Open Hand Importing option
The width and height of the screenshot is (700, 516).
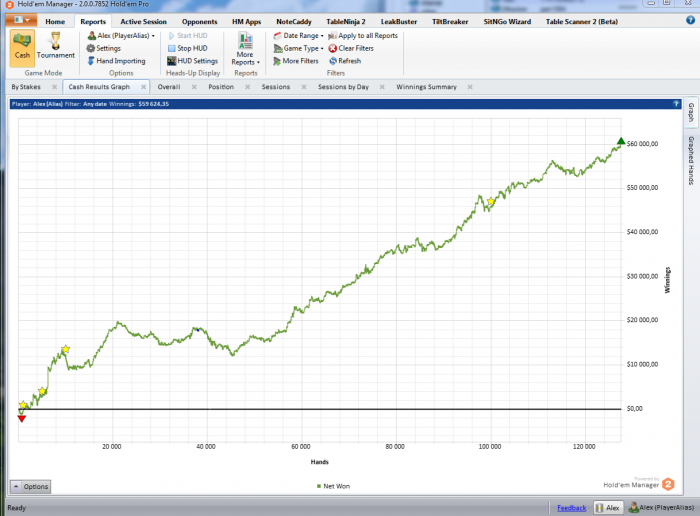pyautogui.click(x=116, y=61)
